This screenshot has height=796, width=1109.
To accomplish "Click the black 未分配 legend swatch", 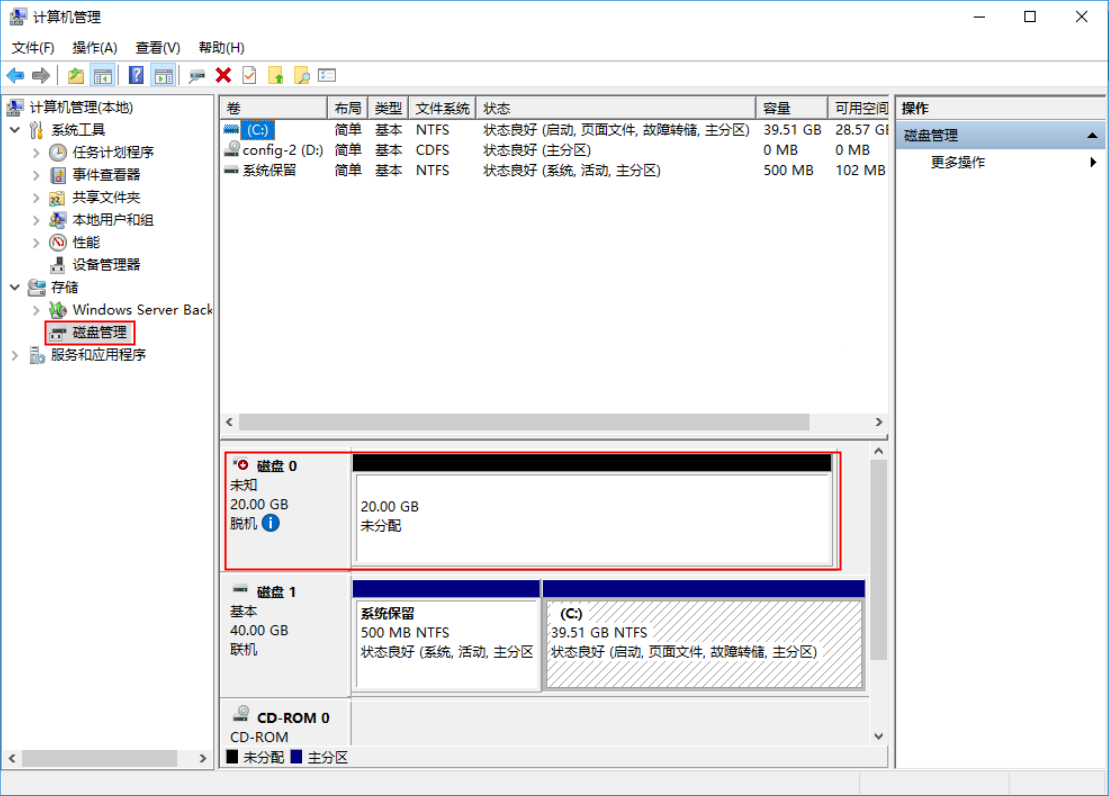I will click(232, 756).
